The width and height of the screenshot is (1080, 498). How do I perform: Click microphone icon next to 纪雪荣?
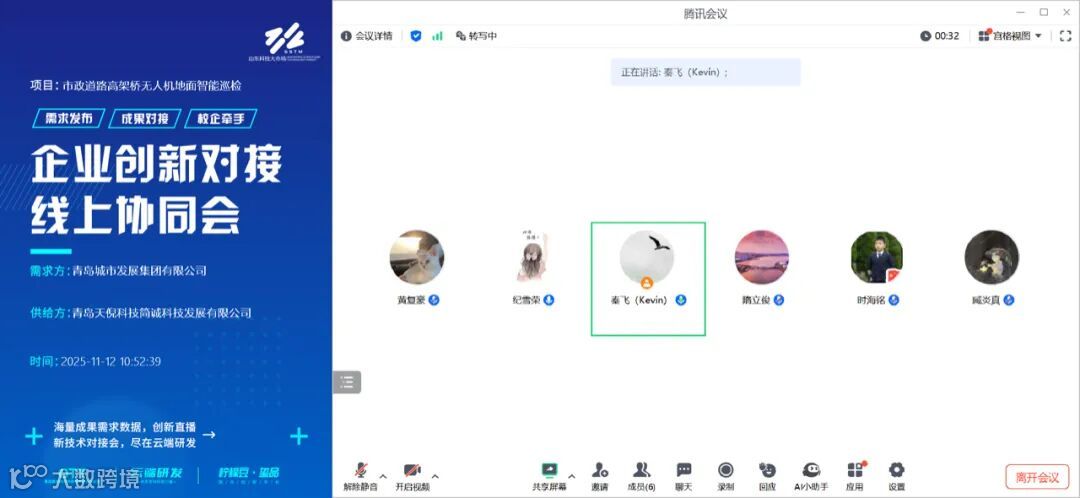tap(549, 300)
